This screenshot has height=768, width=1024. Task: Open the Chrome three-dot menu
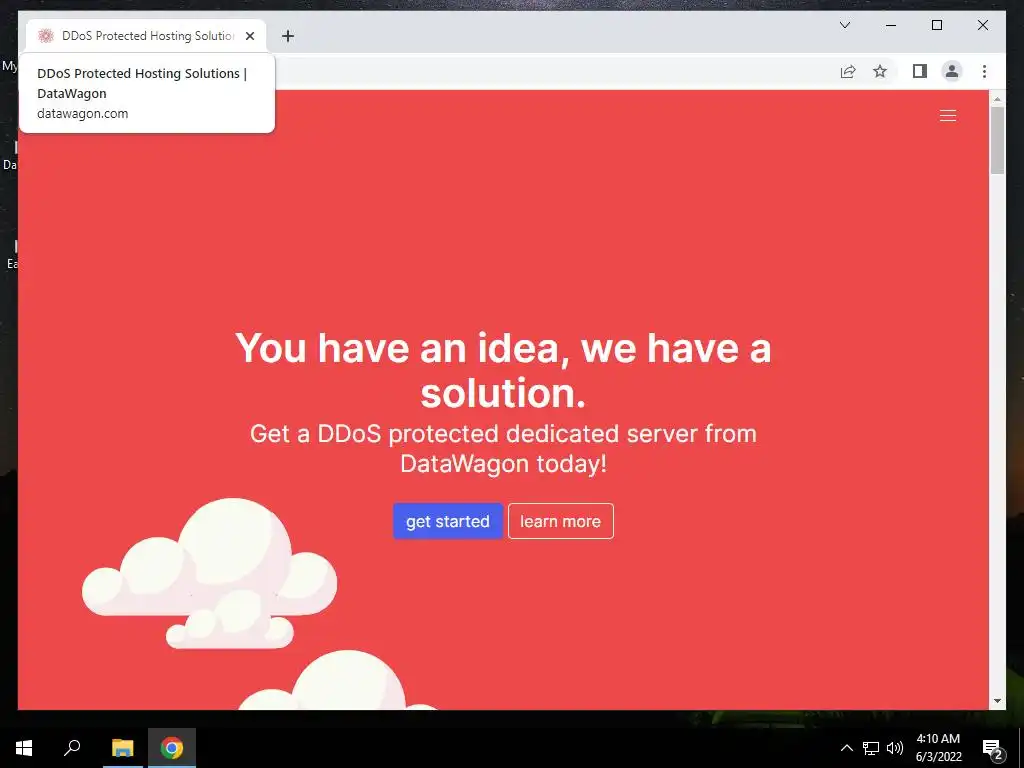(x=984, y=71)
